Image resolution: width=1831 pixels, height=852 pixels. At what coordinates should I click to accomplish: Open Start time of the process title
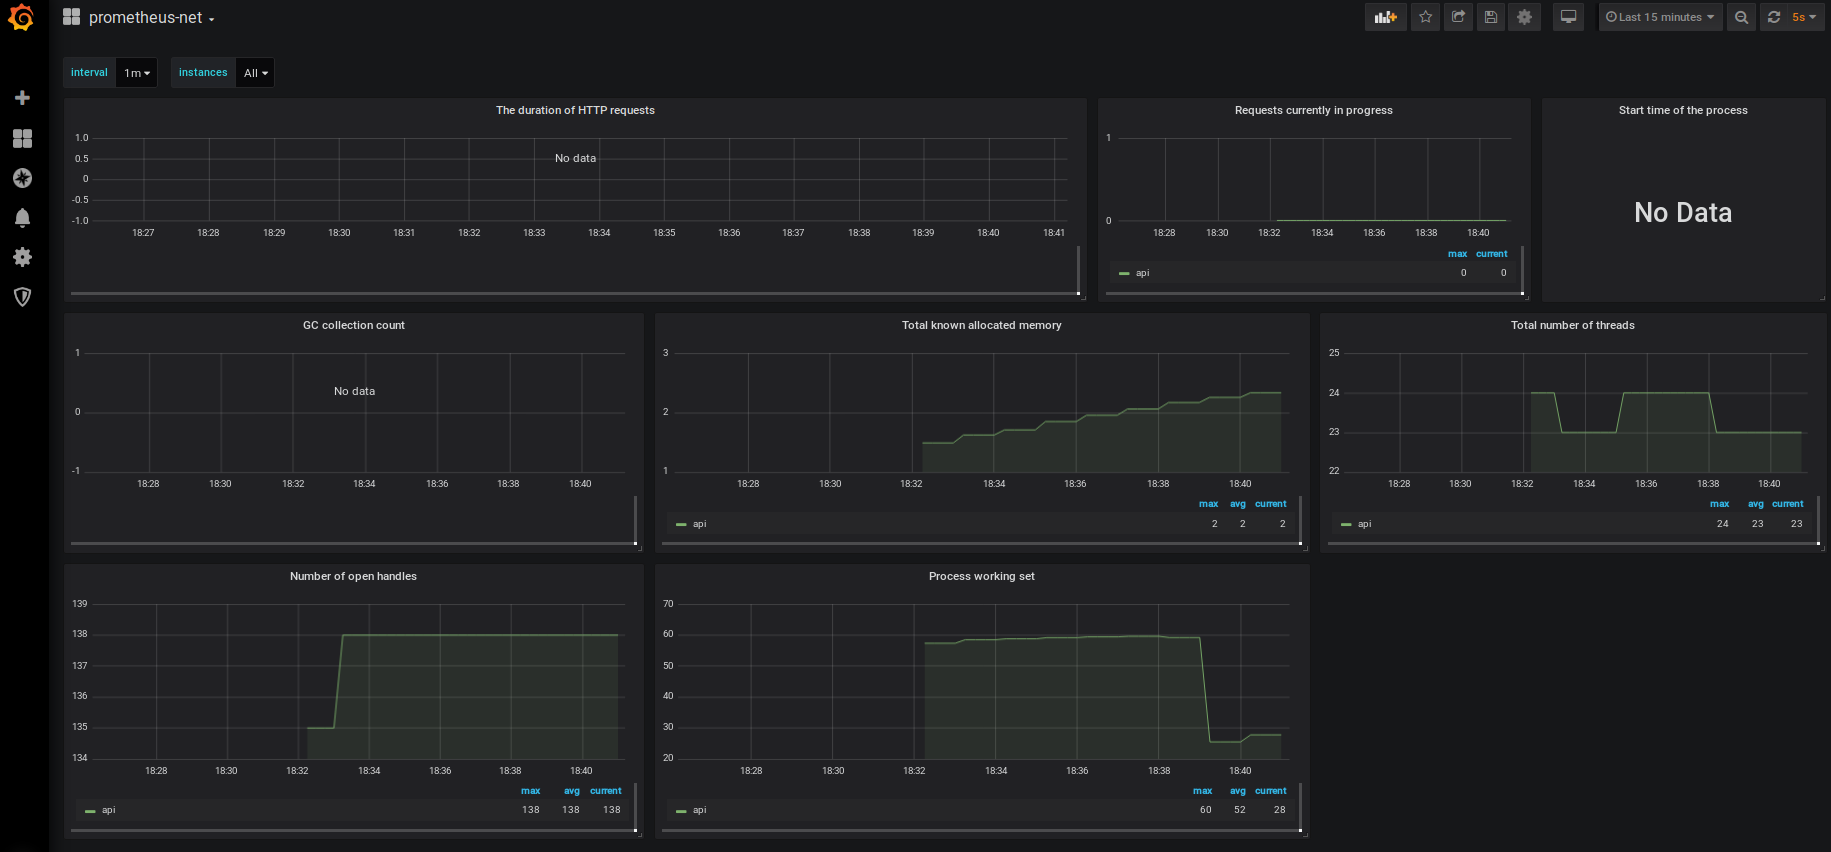[1683, 110]
